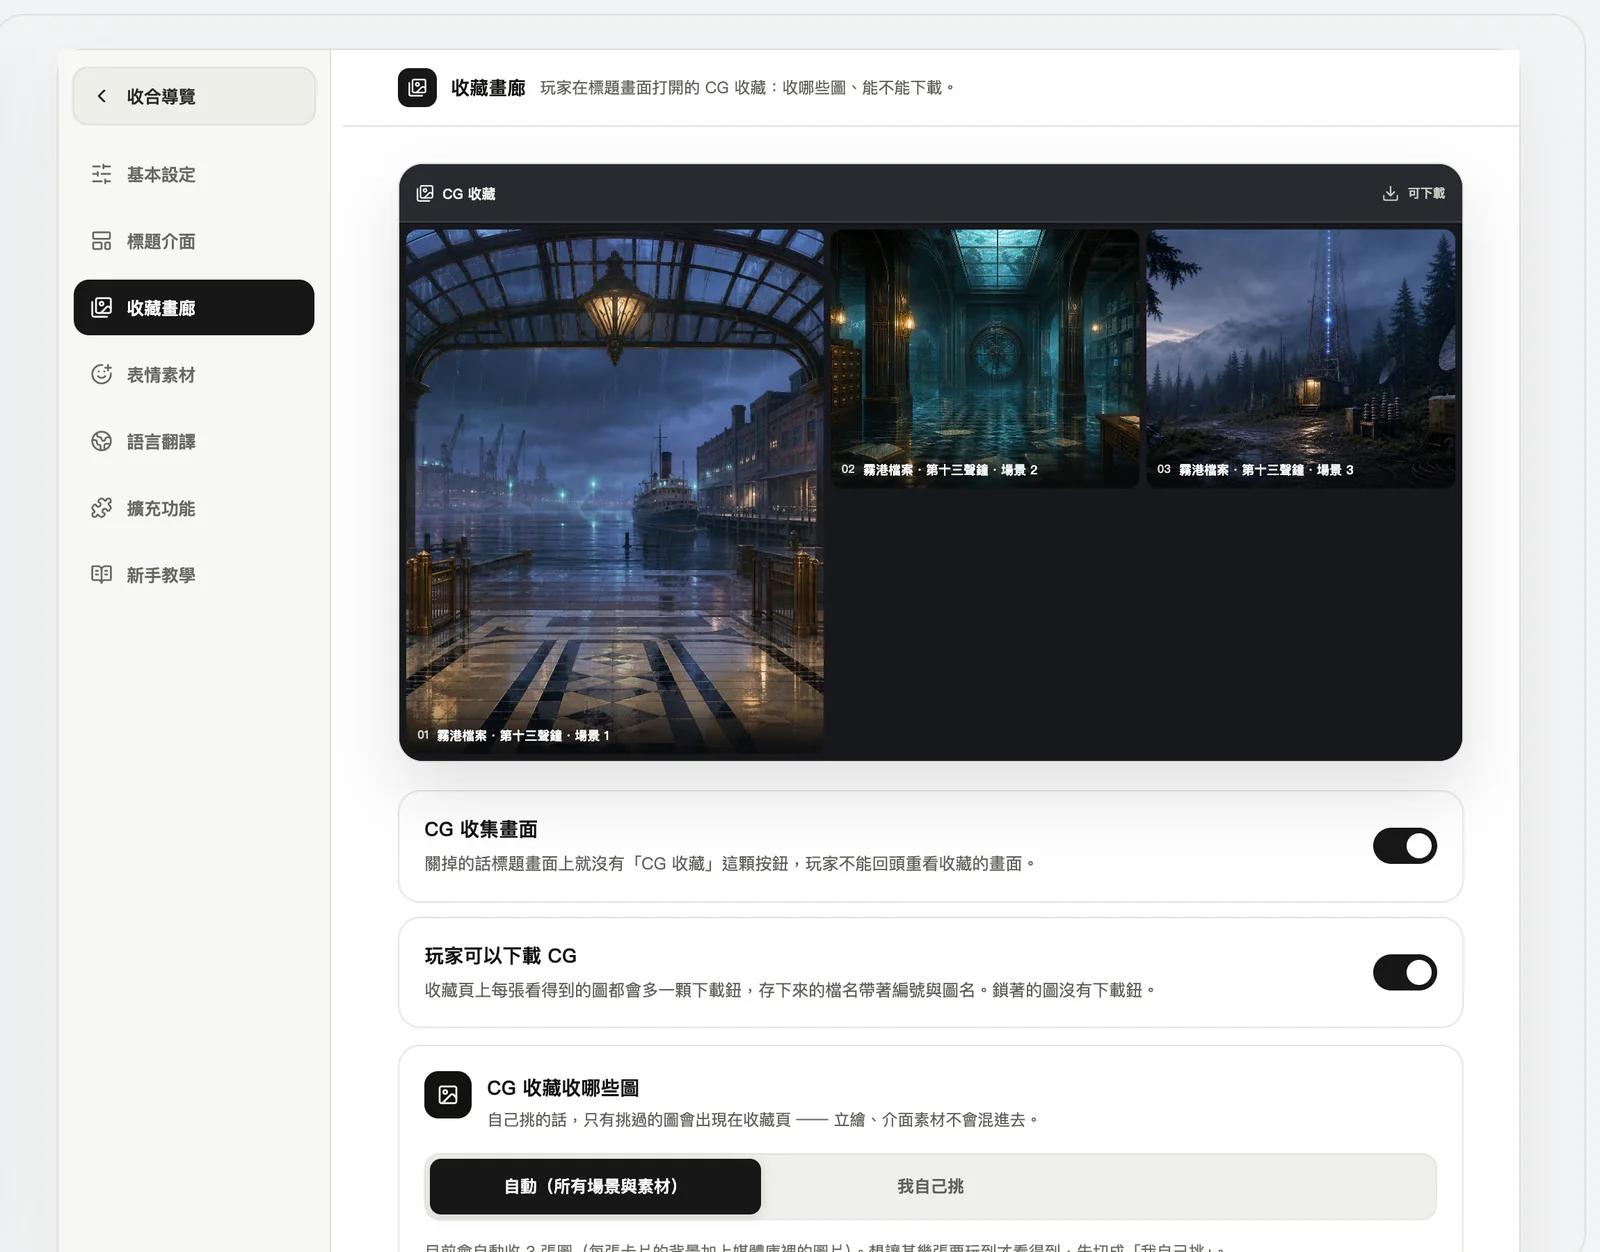
Task: Collapse sidebar with 收合導覽 button
Action: coord(194,96)
